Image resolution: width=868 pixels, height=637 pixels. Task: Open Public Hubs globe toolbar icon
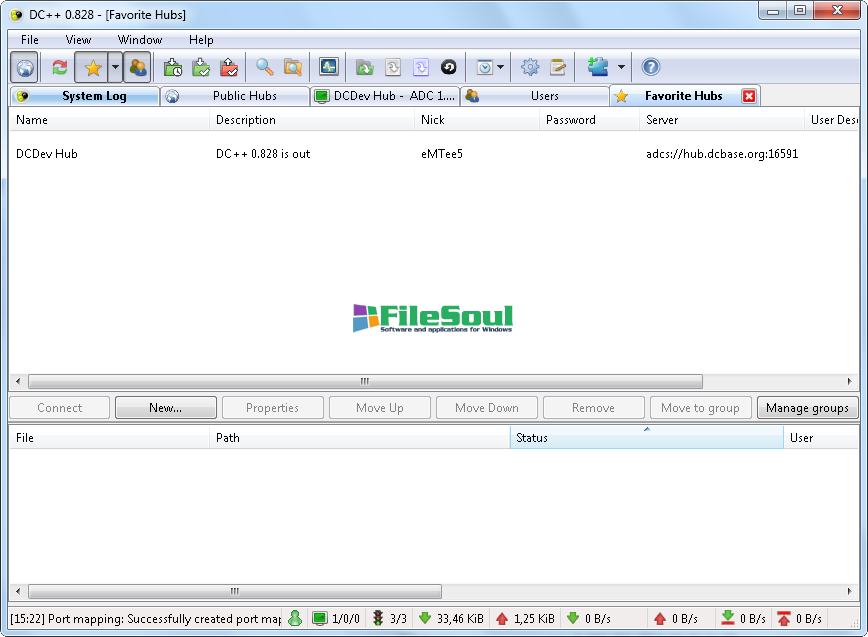[x=24, y=68]
